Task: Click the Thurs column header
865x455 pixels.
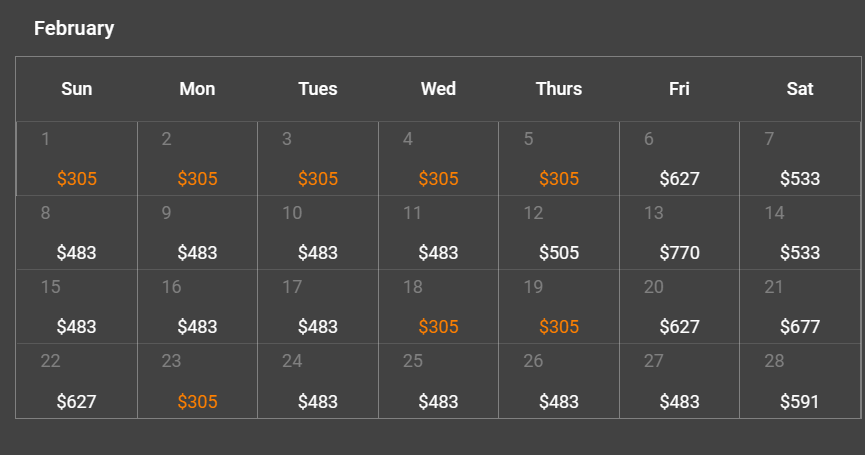Action: 558,89
